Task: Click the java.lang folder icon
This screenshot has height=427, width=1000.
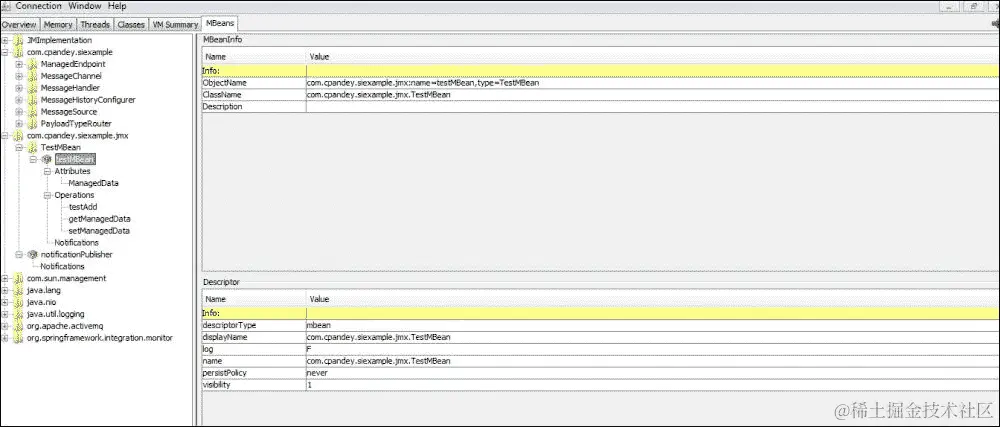Action: (18, 290)
